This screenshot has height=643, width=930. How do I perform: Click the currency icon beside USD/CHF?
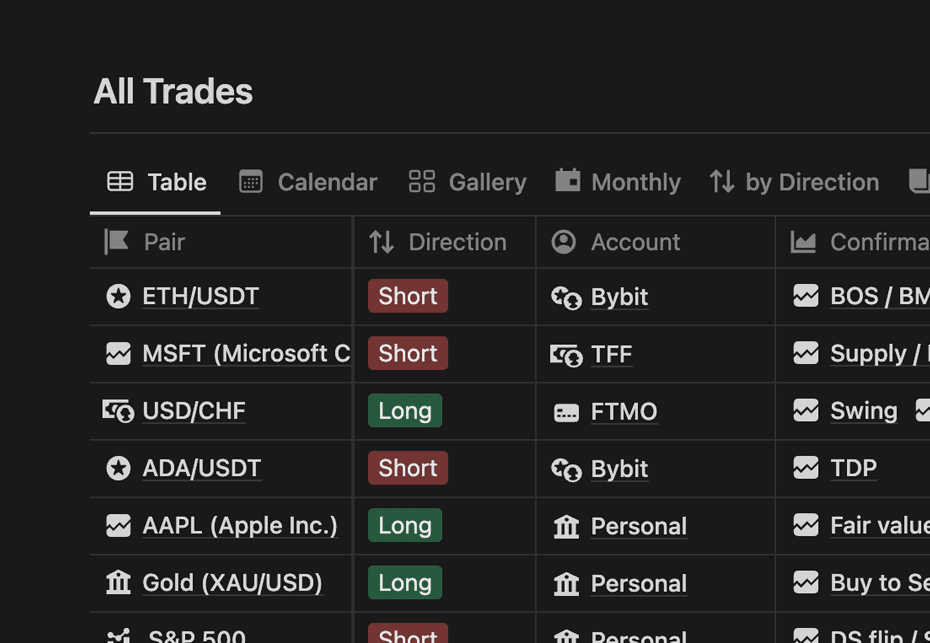(x=118, y=411)
